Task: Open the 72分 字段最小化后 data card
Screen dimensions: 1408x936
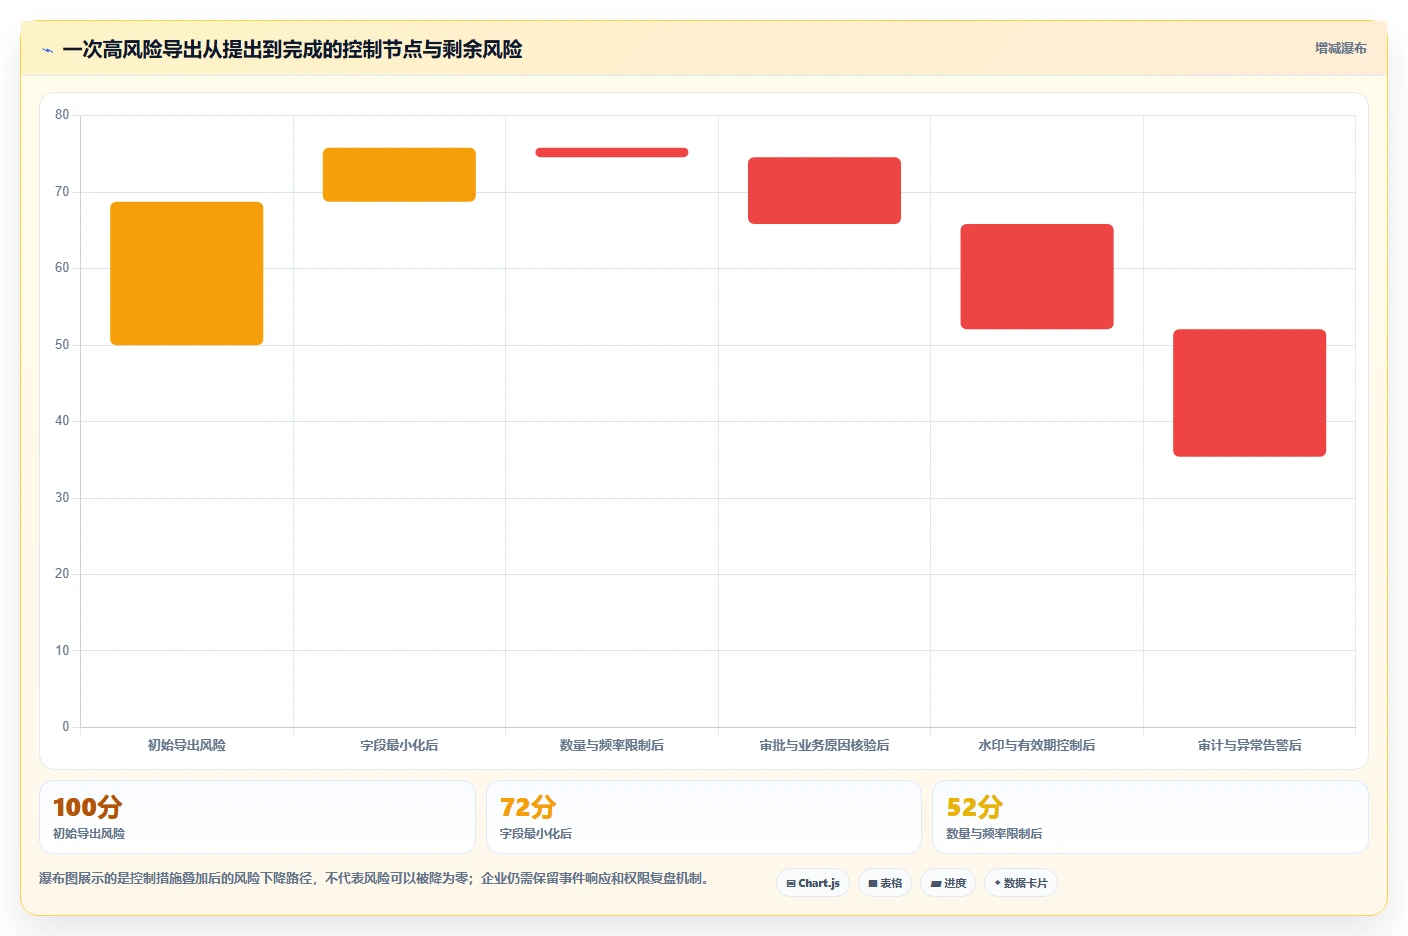Action: pos(704,817)
